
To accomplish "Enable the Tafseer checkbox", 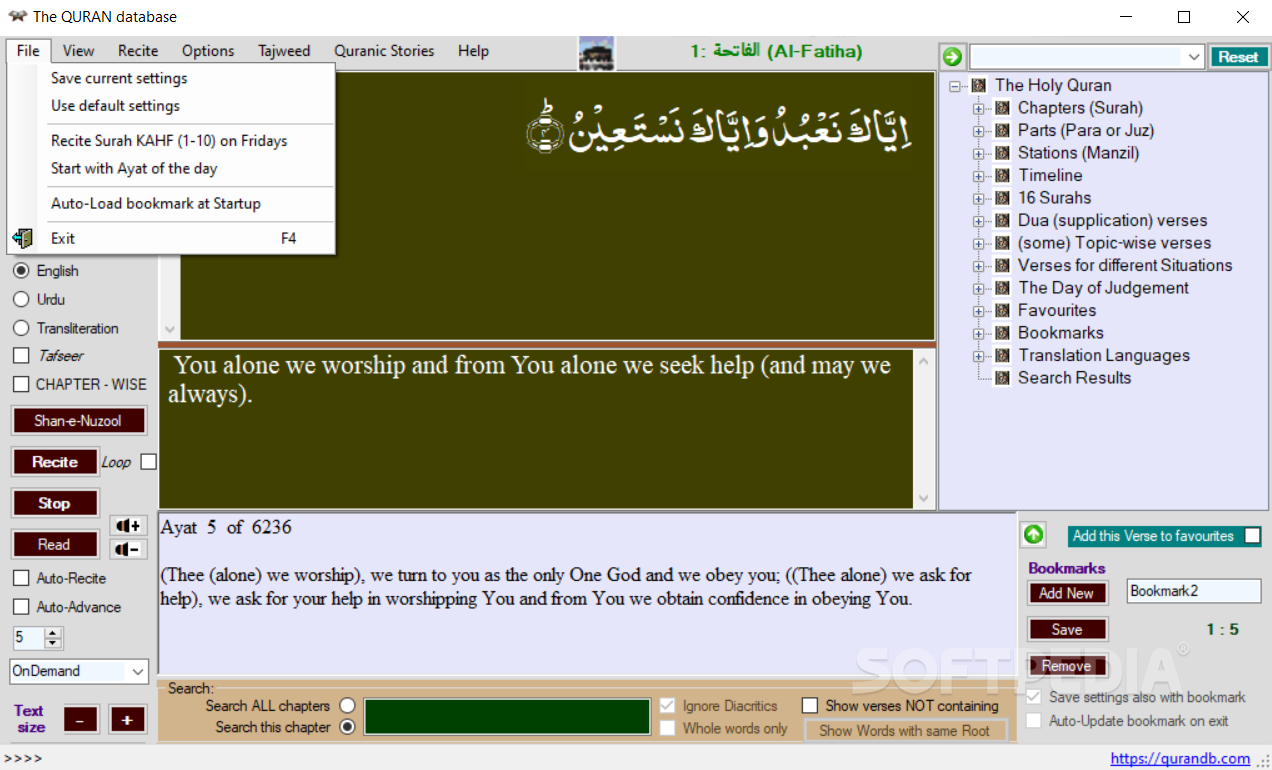I will pyautogui.click(x=20, y=355).
